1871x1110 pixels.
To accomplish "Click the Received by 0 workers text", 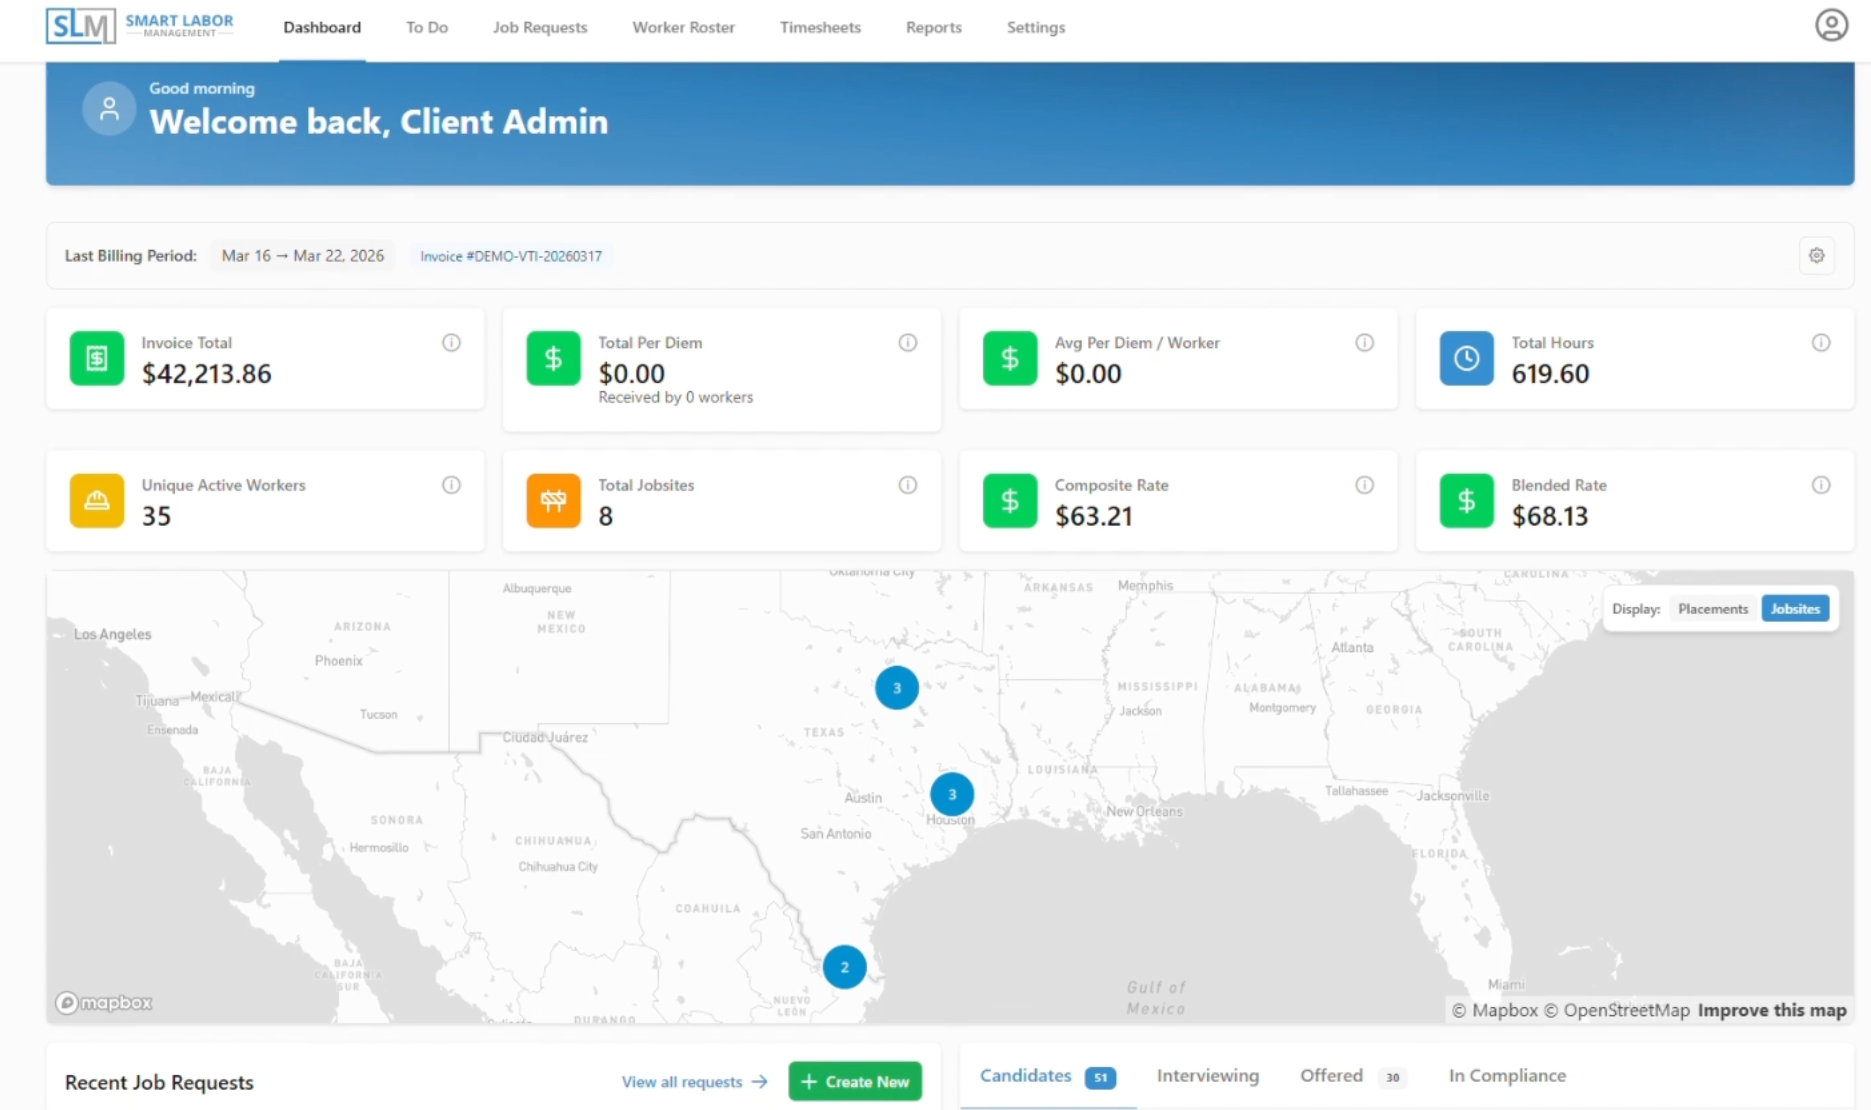I will click(x=675, y=398).
